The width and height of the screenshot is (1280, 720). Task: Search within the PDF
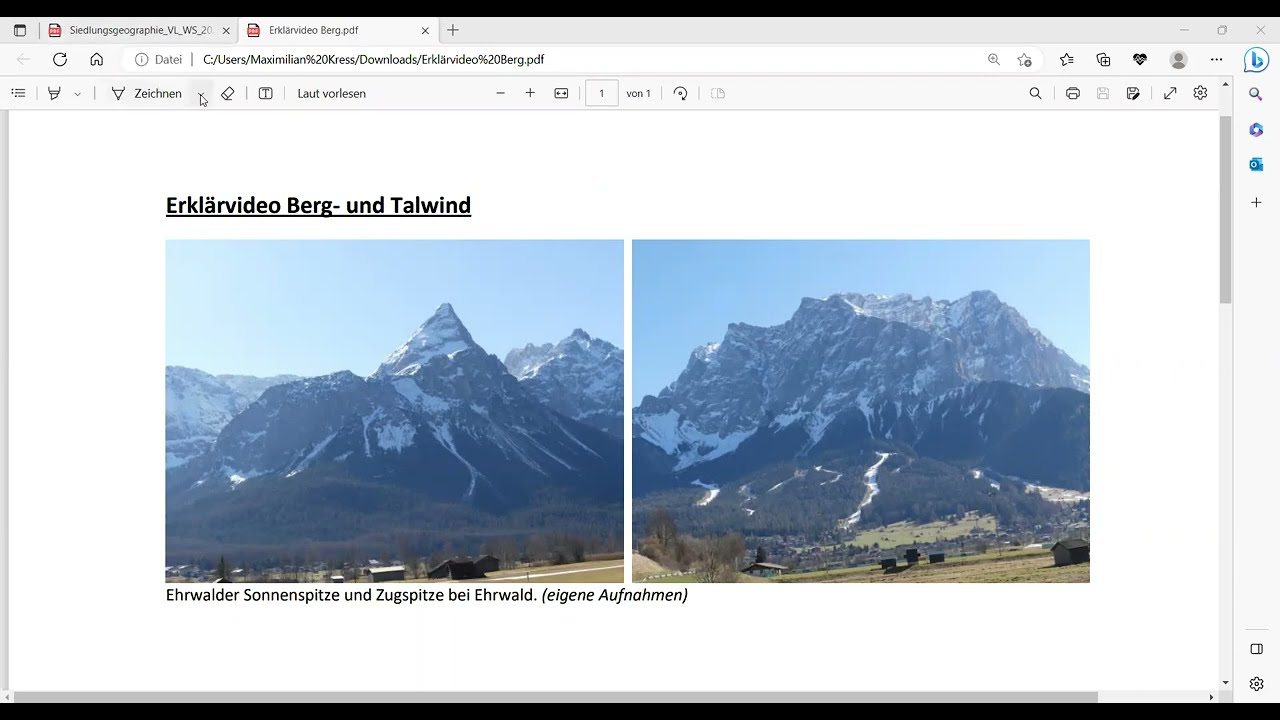click(1036, 93)
